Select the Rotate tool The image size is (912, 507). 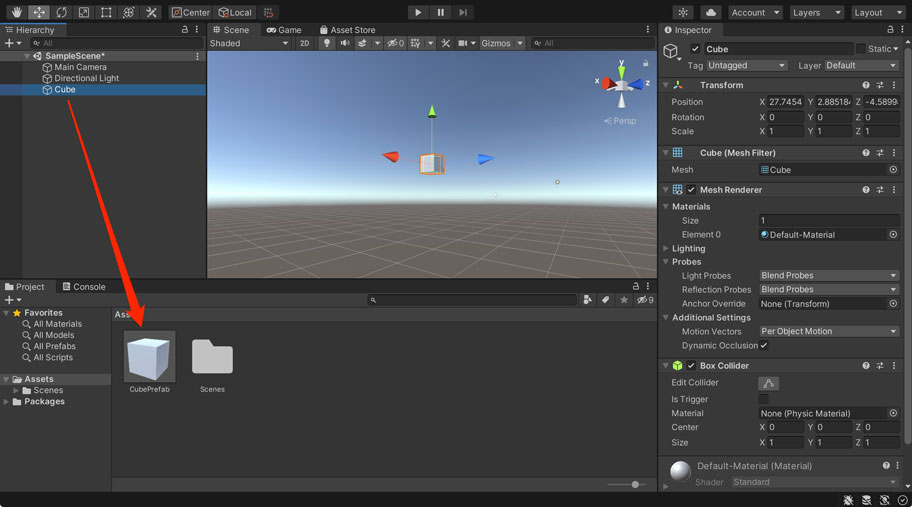pos(61,12)
